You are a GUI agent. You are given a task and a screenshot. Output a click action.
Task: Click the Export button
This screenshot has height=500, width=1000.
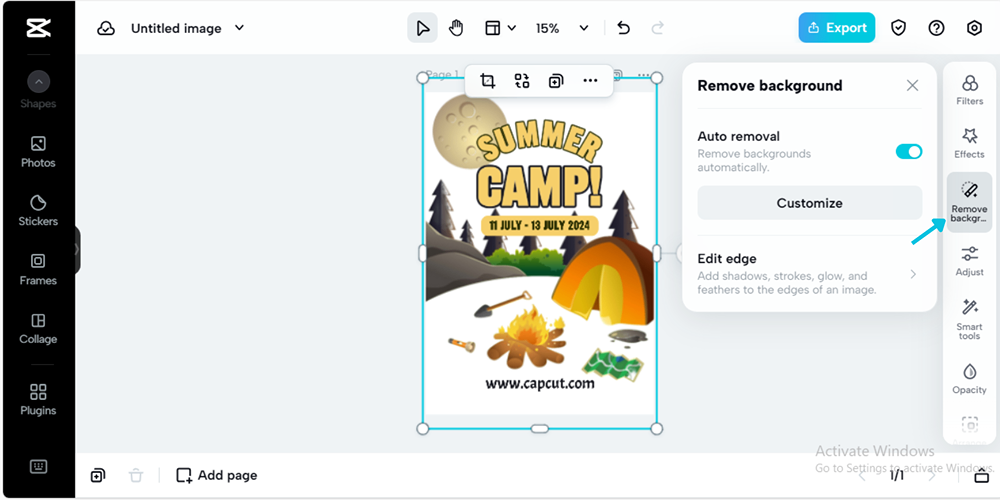837,28
